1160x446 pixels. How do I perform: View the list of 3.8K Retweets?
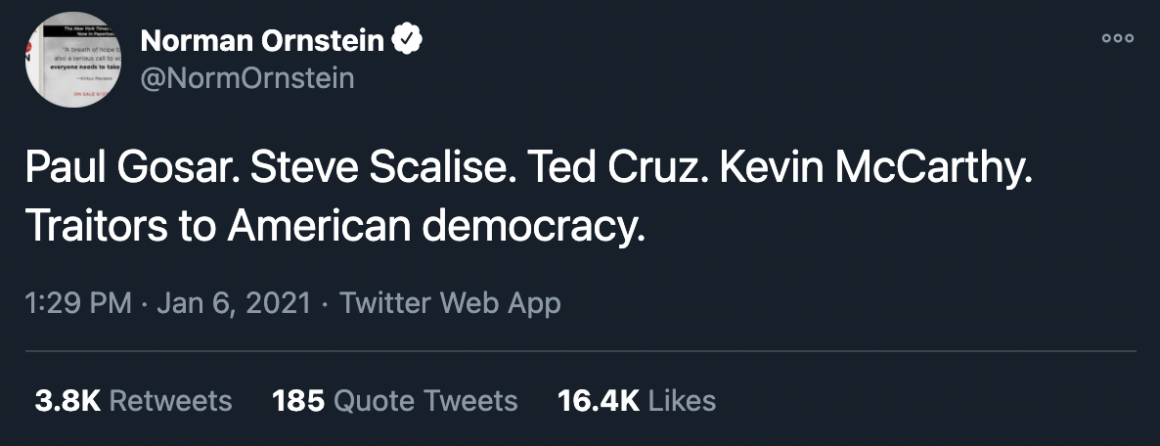pos(132,401)
